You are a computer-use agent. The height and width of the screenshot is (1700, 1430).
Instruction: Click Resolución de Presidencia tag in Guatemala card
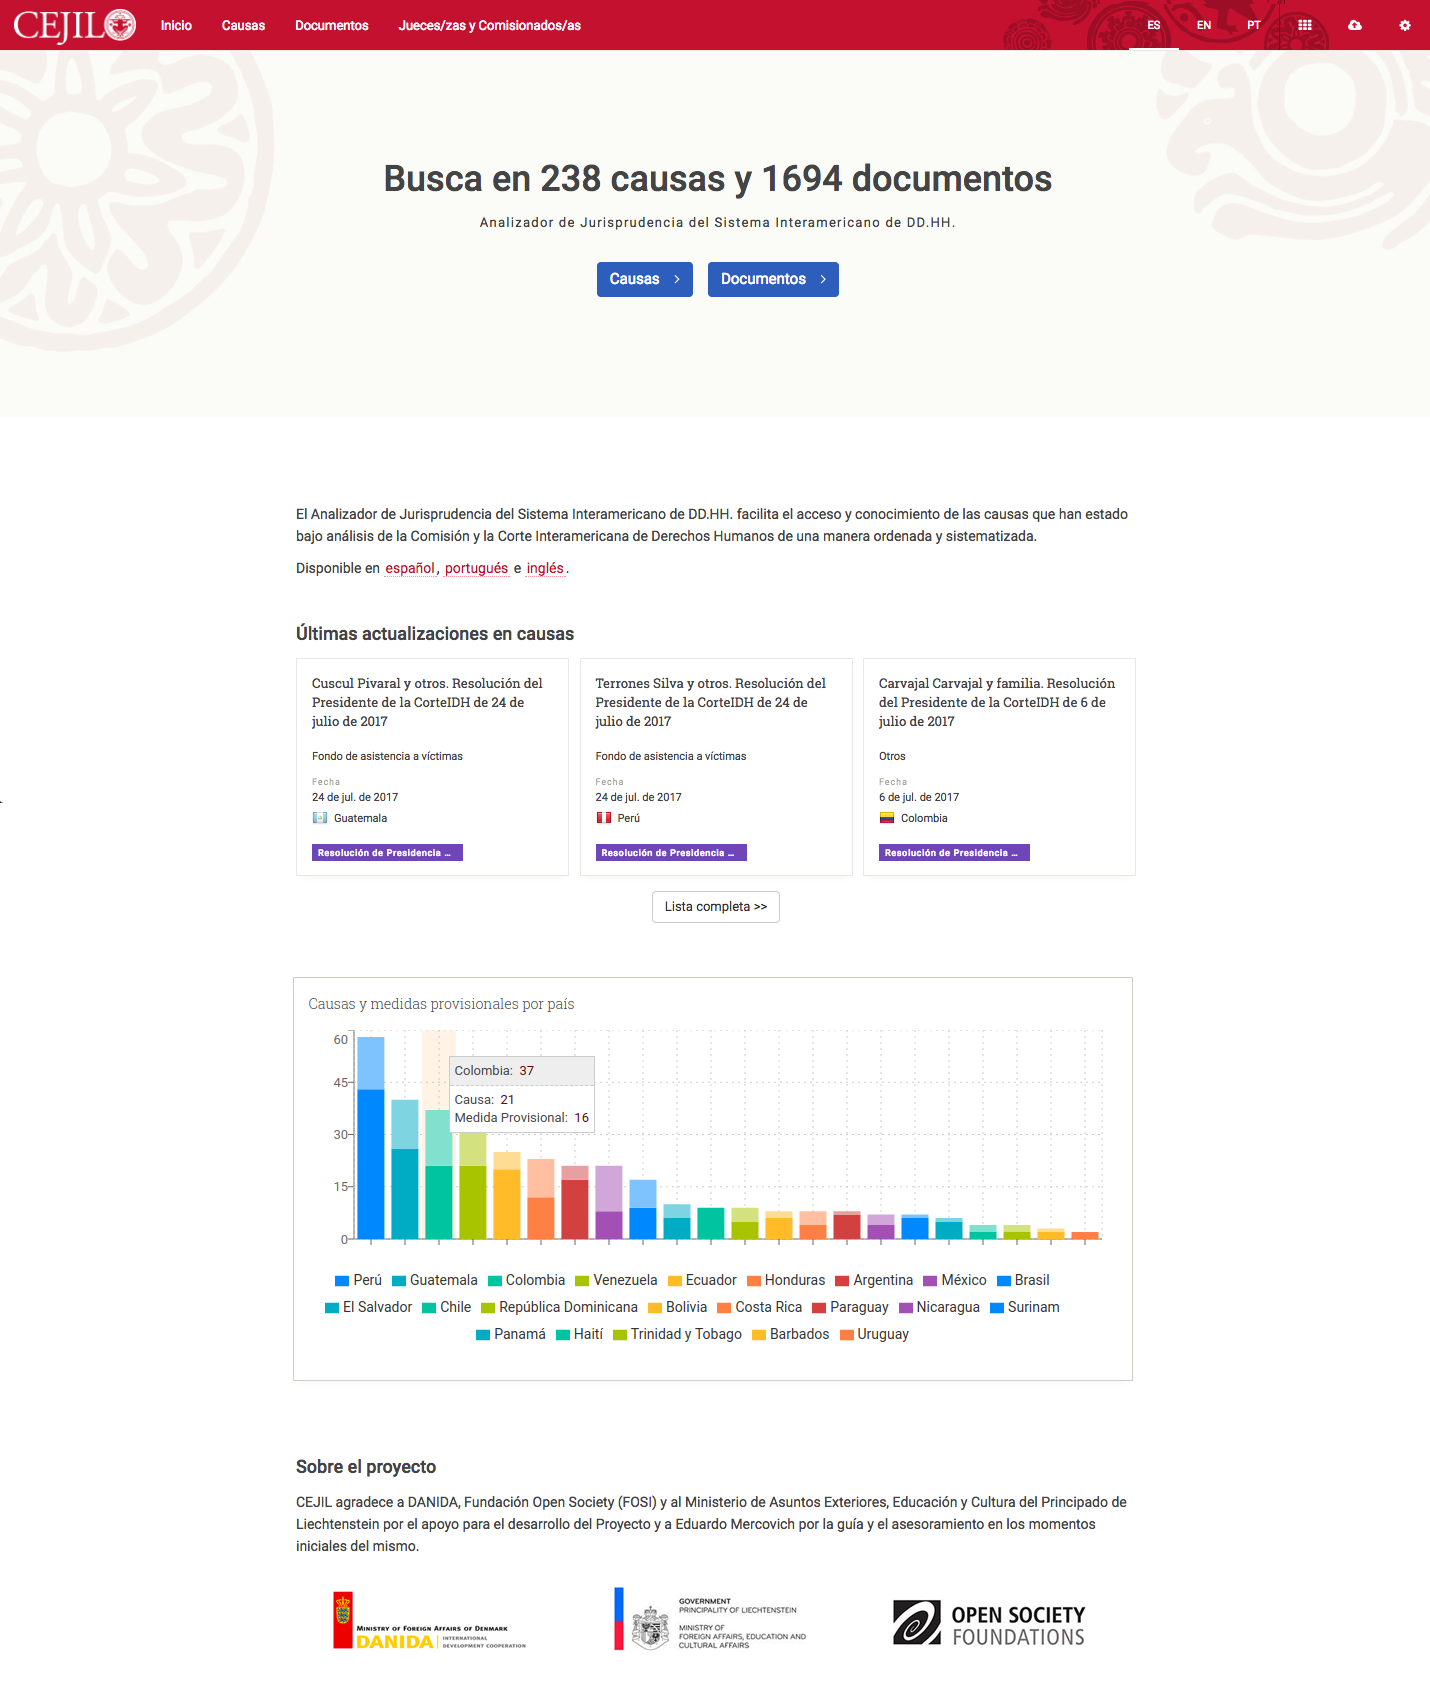[387, 853]
